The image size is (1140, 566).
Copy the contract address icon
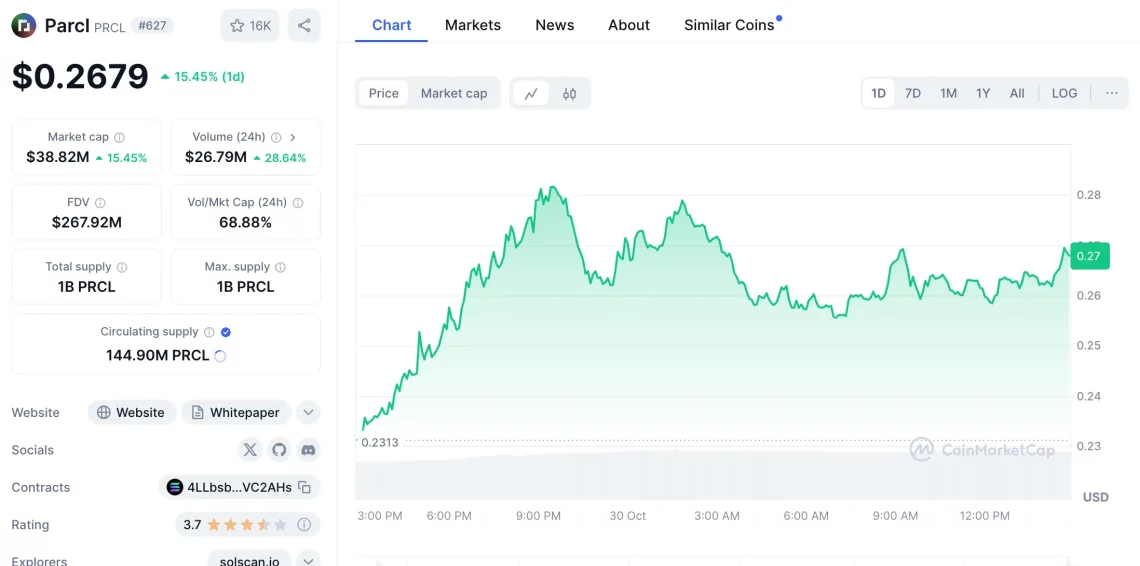click(x=305, y=488)
